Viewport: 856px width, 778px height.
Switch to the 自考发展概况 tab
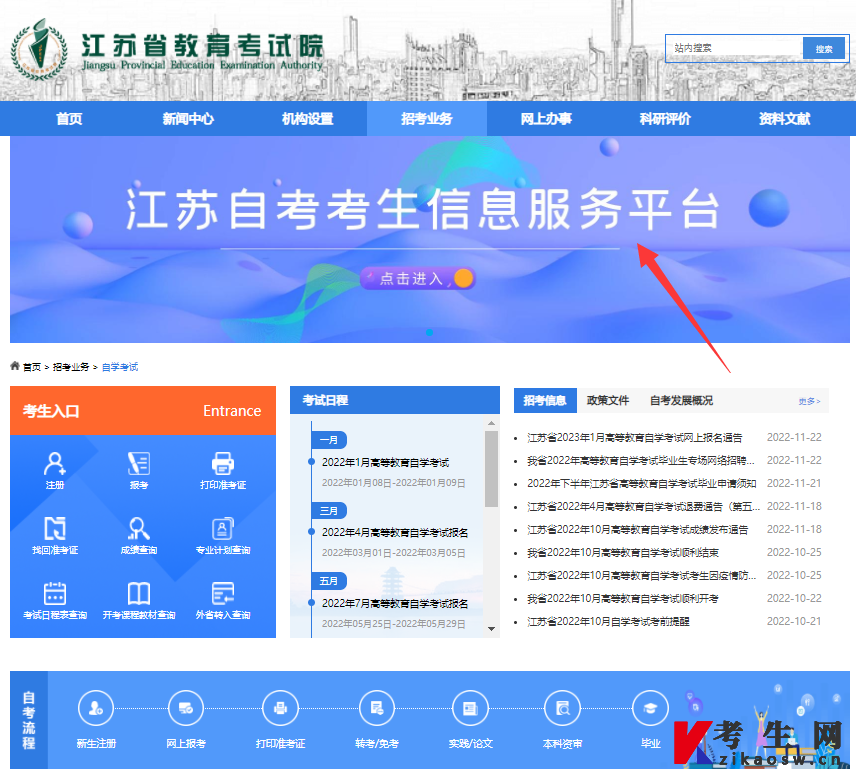[x=681, y=400]
